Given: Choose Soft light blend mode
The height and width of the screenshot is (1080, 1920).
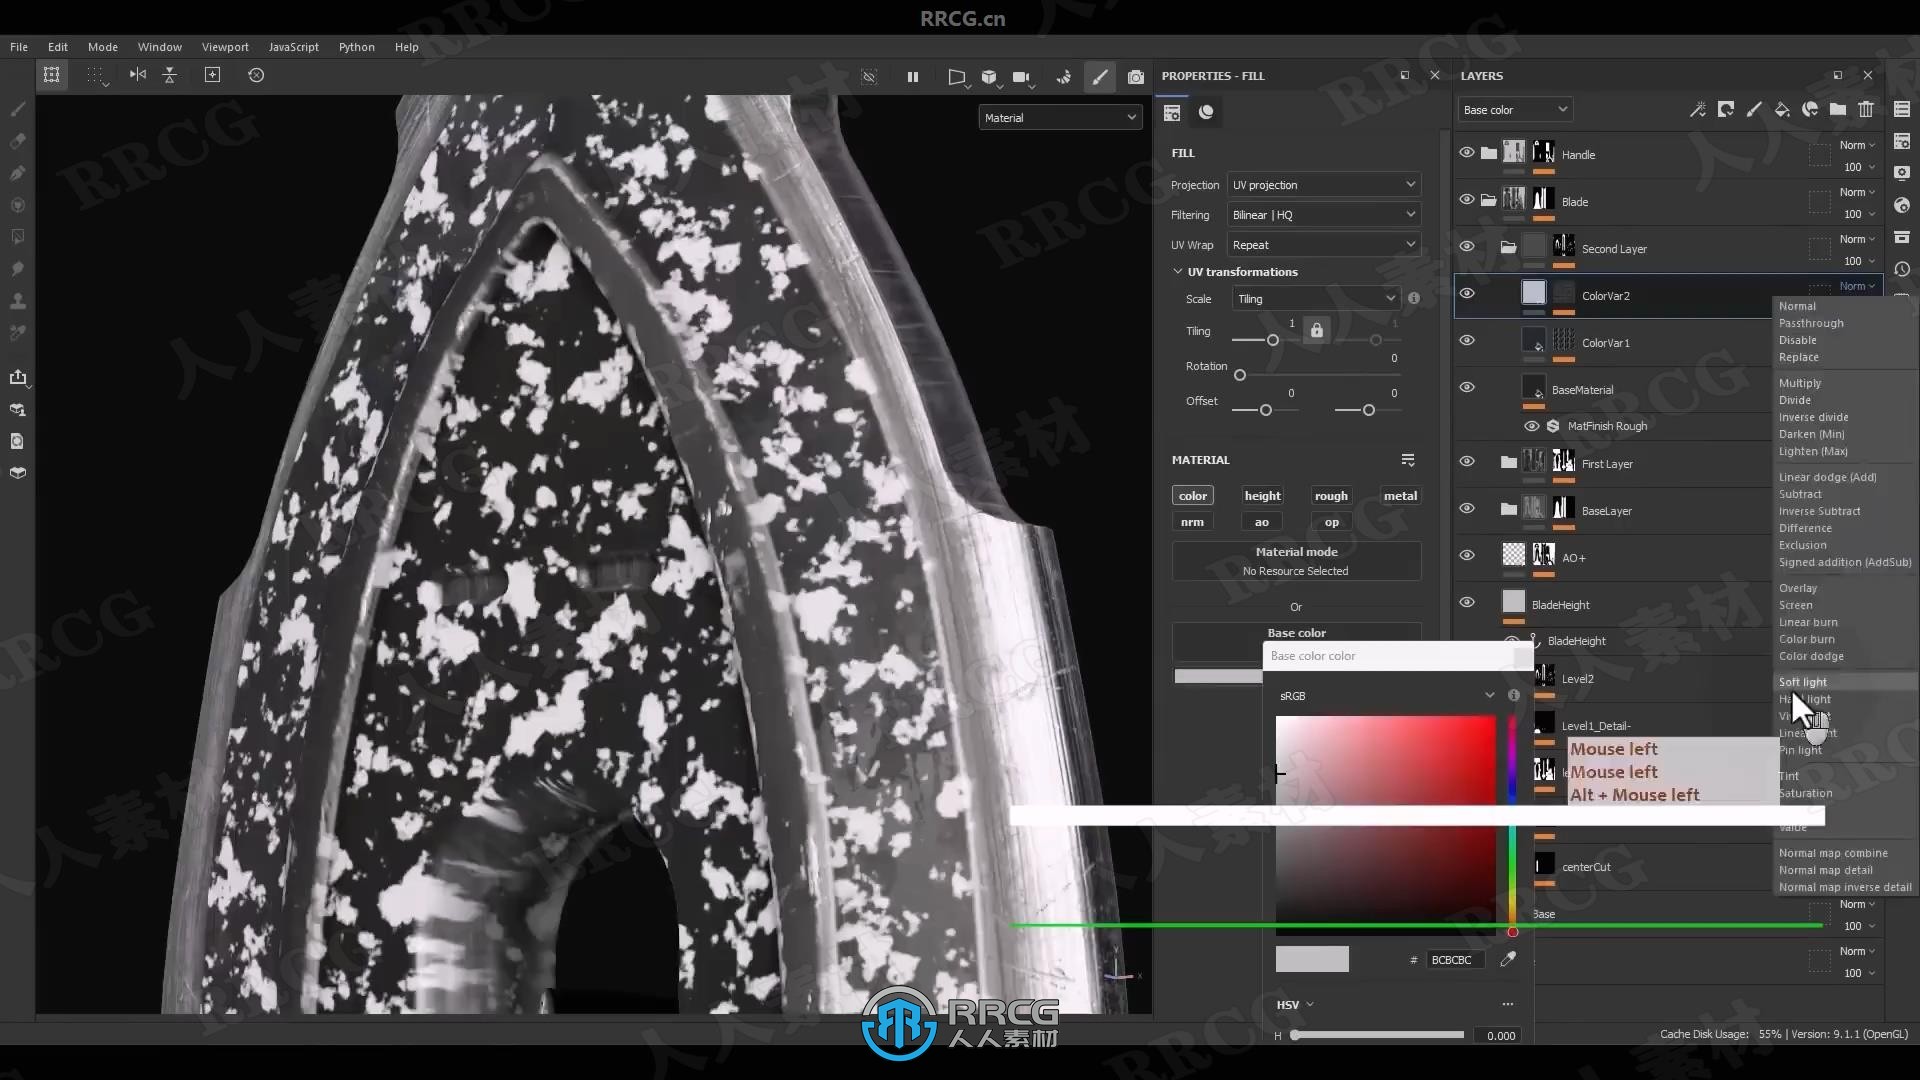Looking at the screenshot, I should tap(1802, 682).
